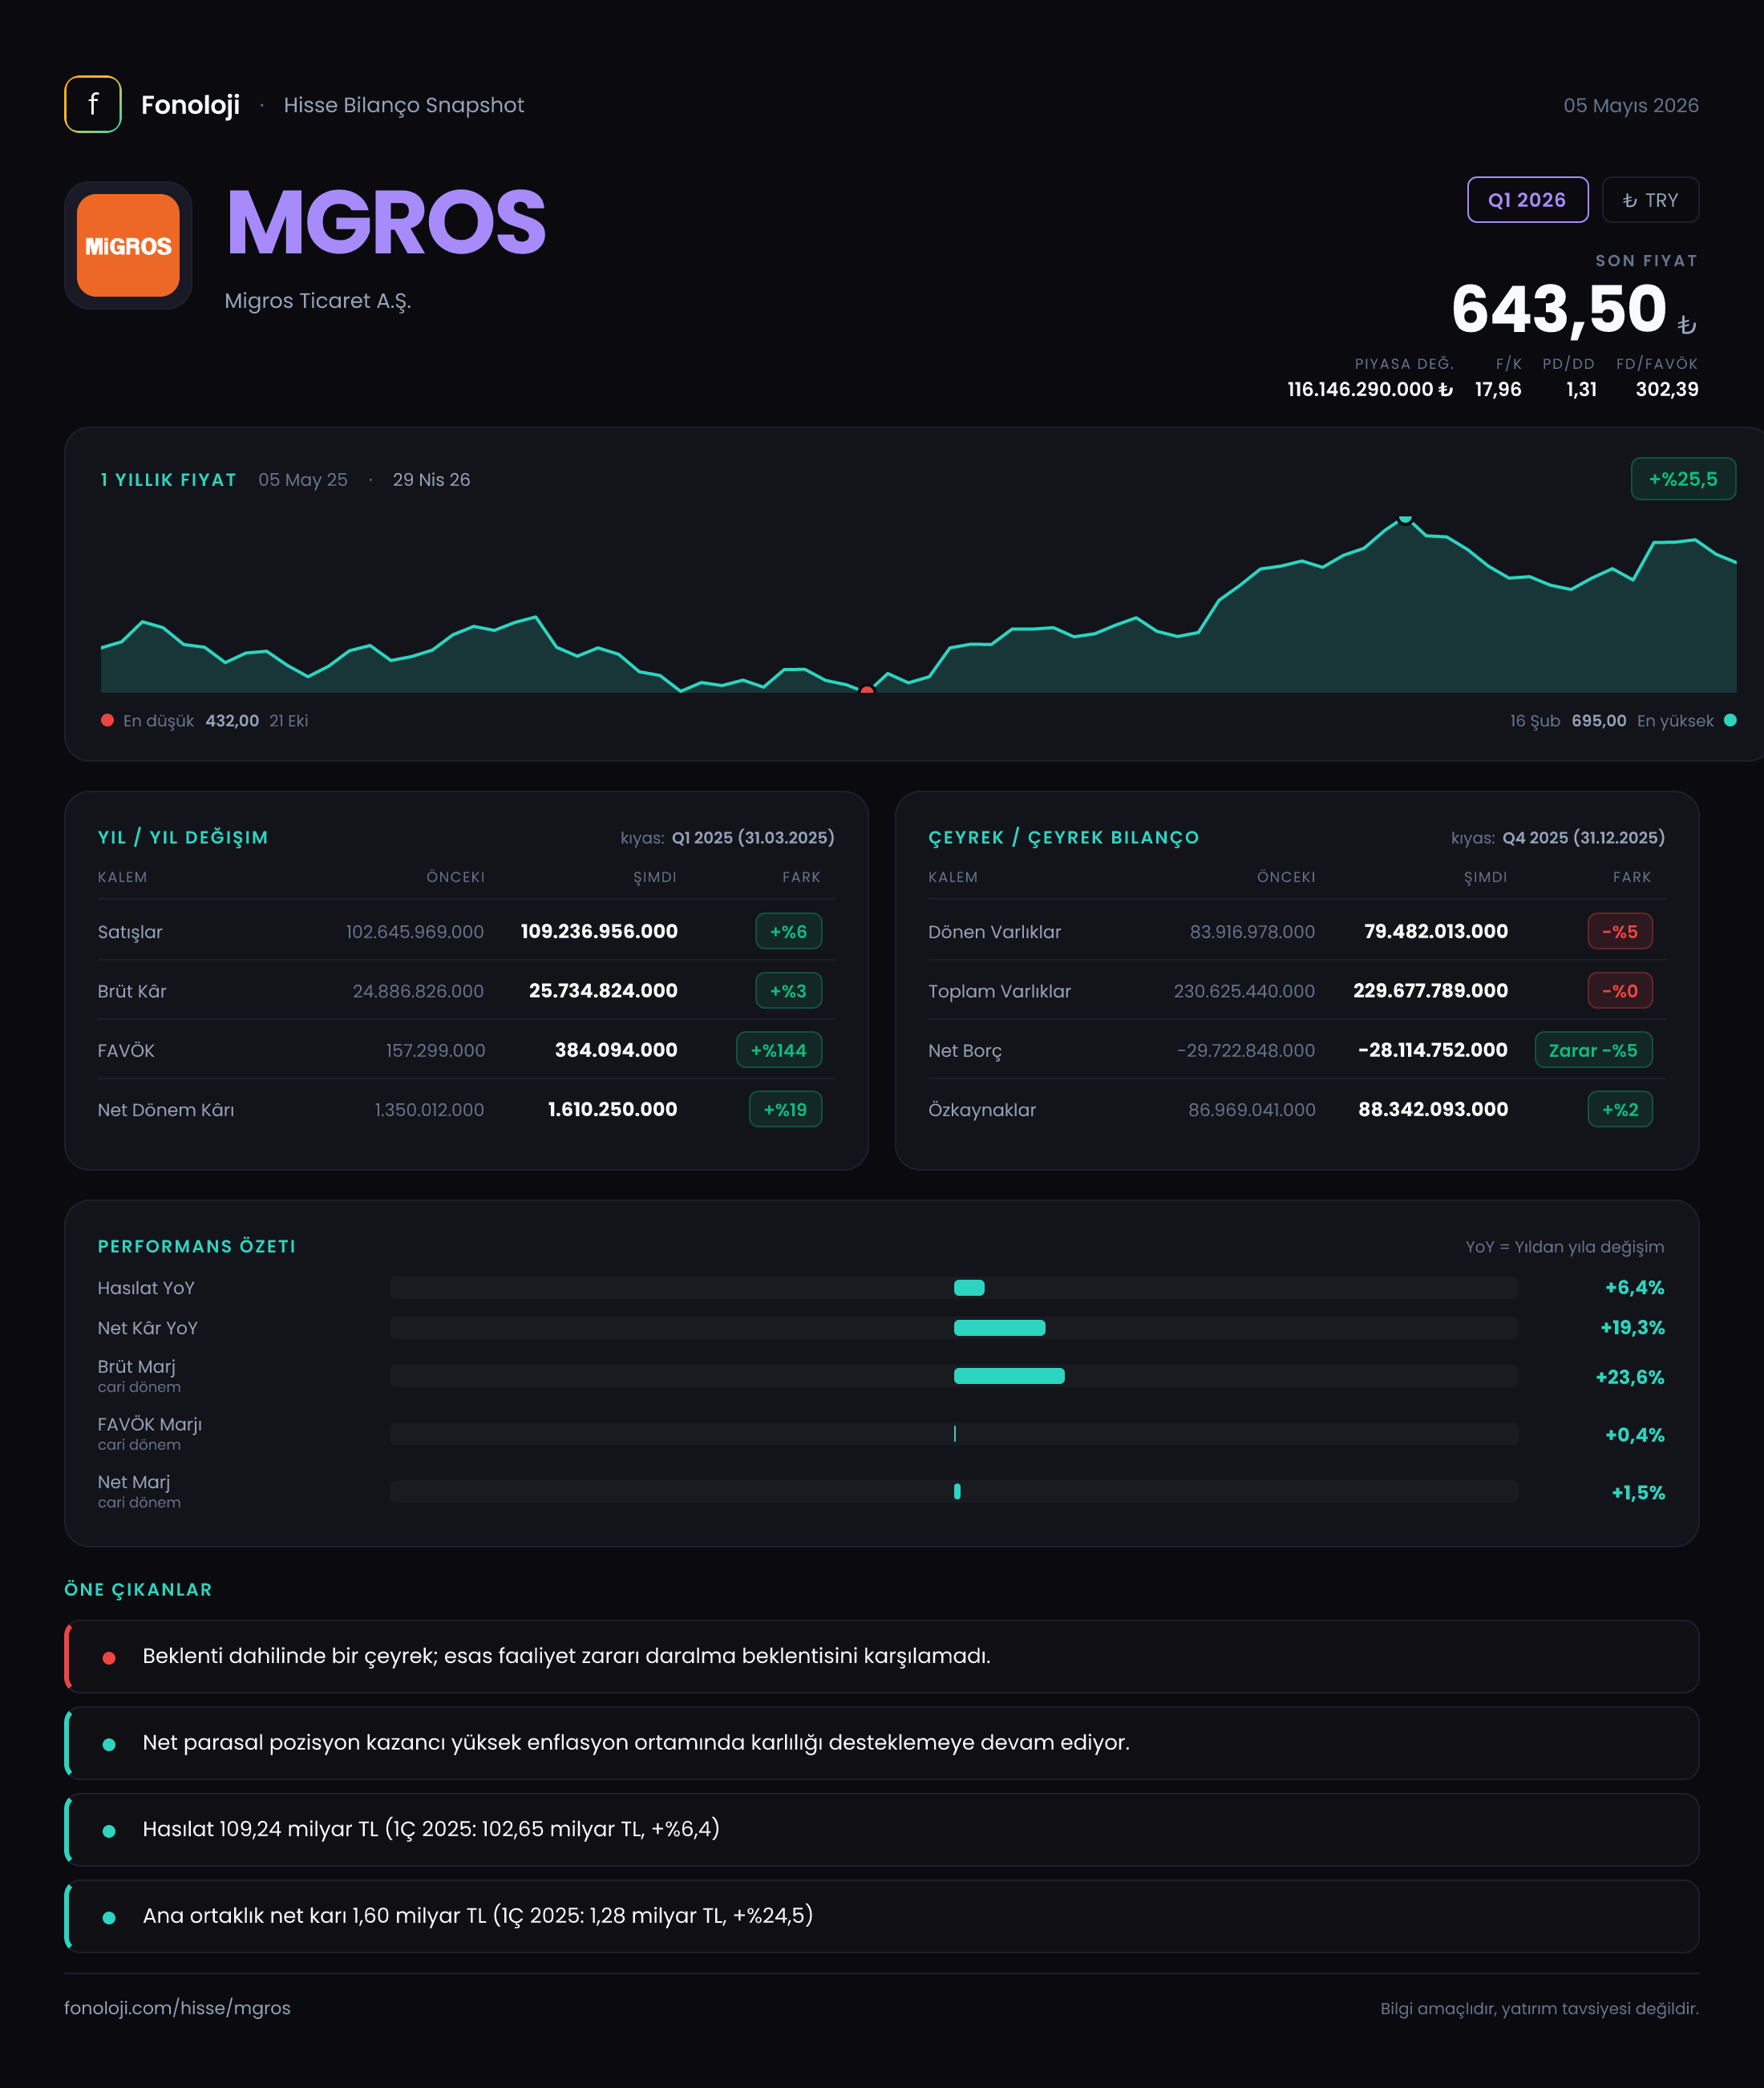Click the 'Q1 2025 (31.03.2025)' comparison label
Screen dimensions: 1764x2088
pyautogui.click(x=753, y=838)
